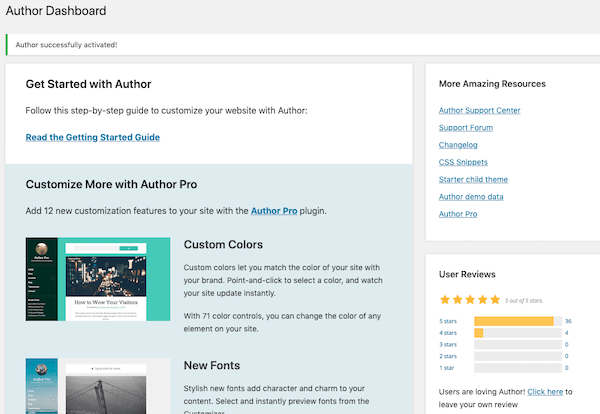Open the Read the Getting Started Guide link

(x=93, y=137)
